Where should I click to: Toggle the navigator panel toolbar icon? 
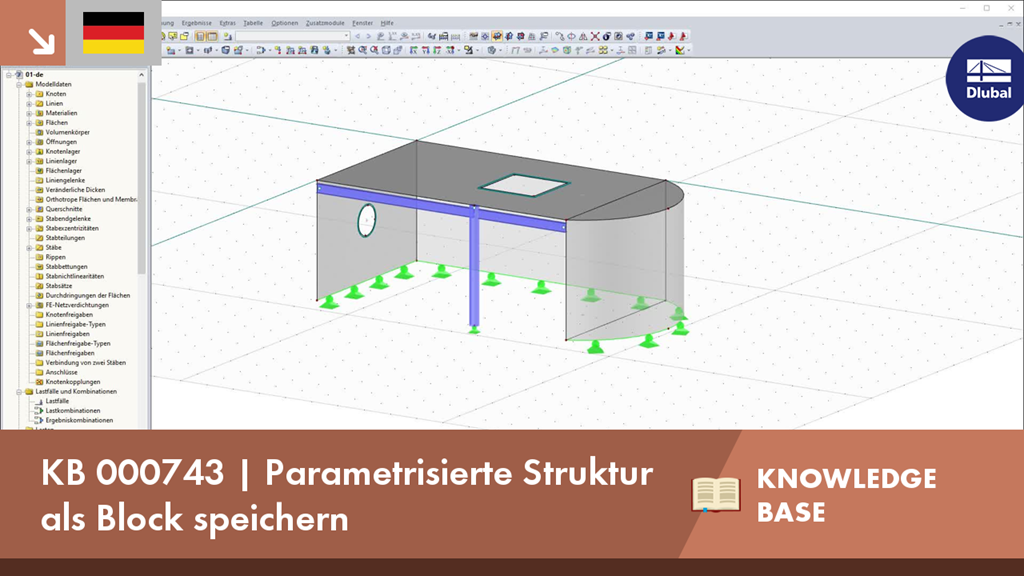(200, 37)
